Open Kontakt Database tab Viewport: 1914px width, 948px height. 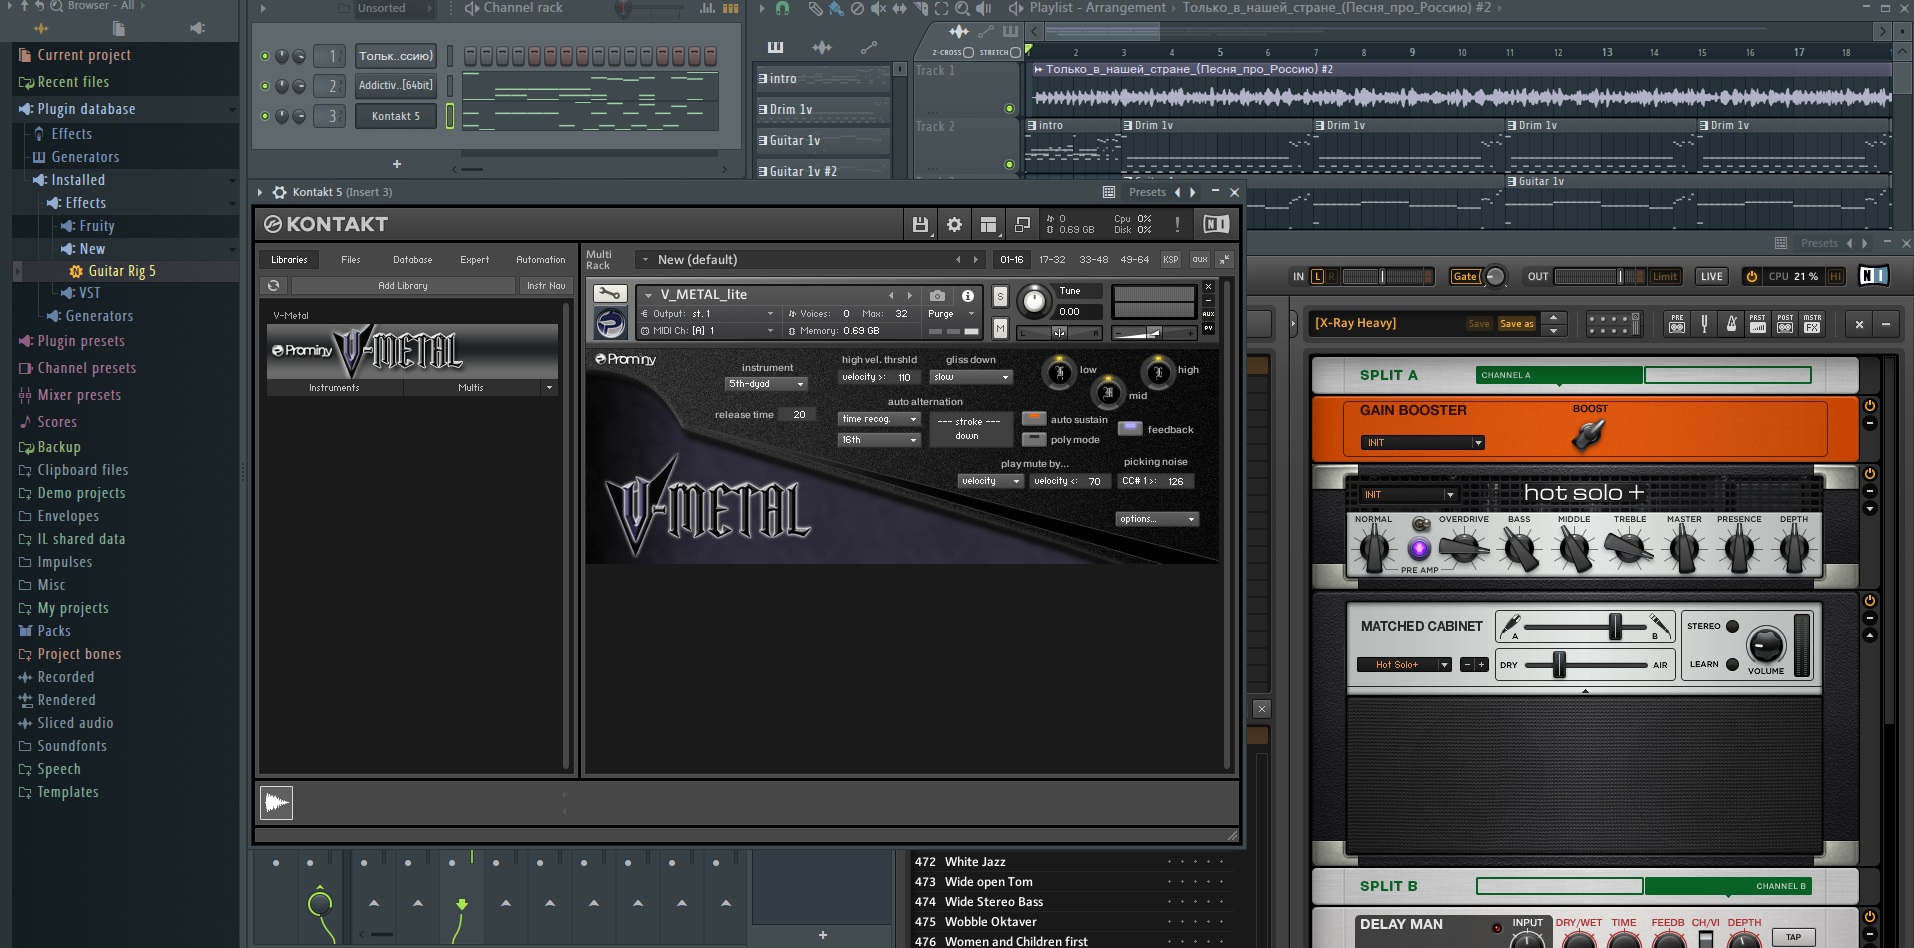(x=413, y=260)
